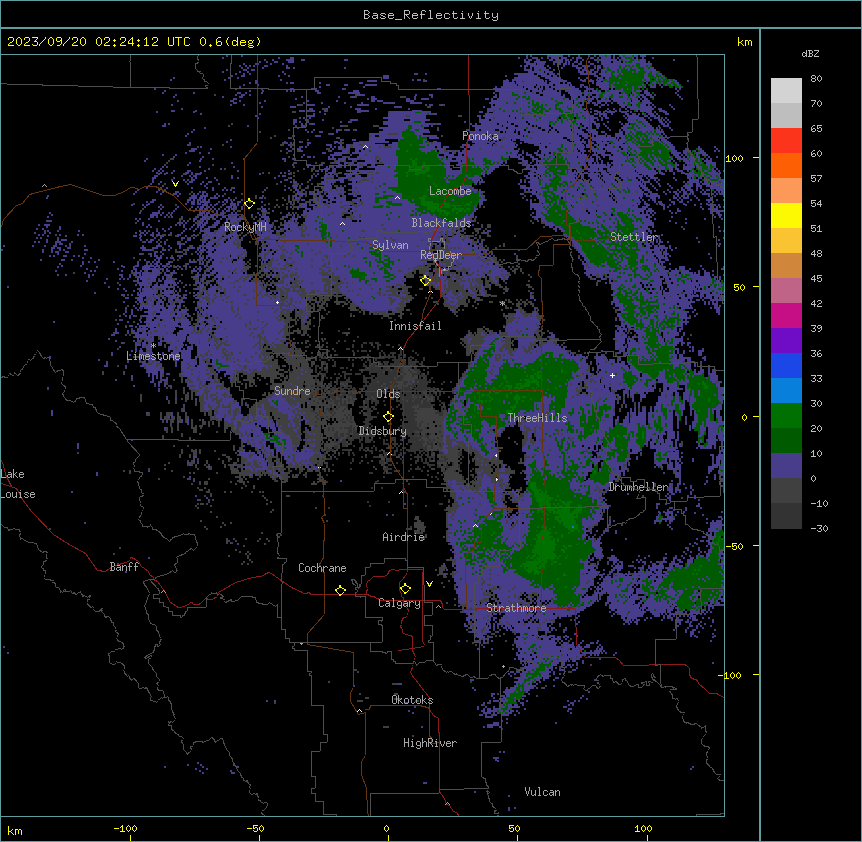The height and width of the screenshot is (842, 862).
Task: Click the Limestone label
Action: click(153, 356)
